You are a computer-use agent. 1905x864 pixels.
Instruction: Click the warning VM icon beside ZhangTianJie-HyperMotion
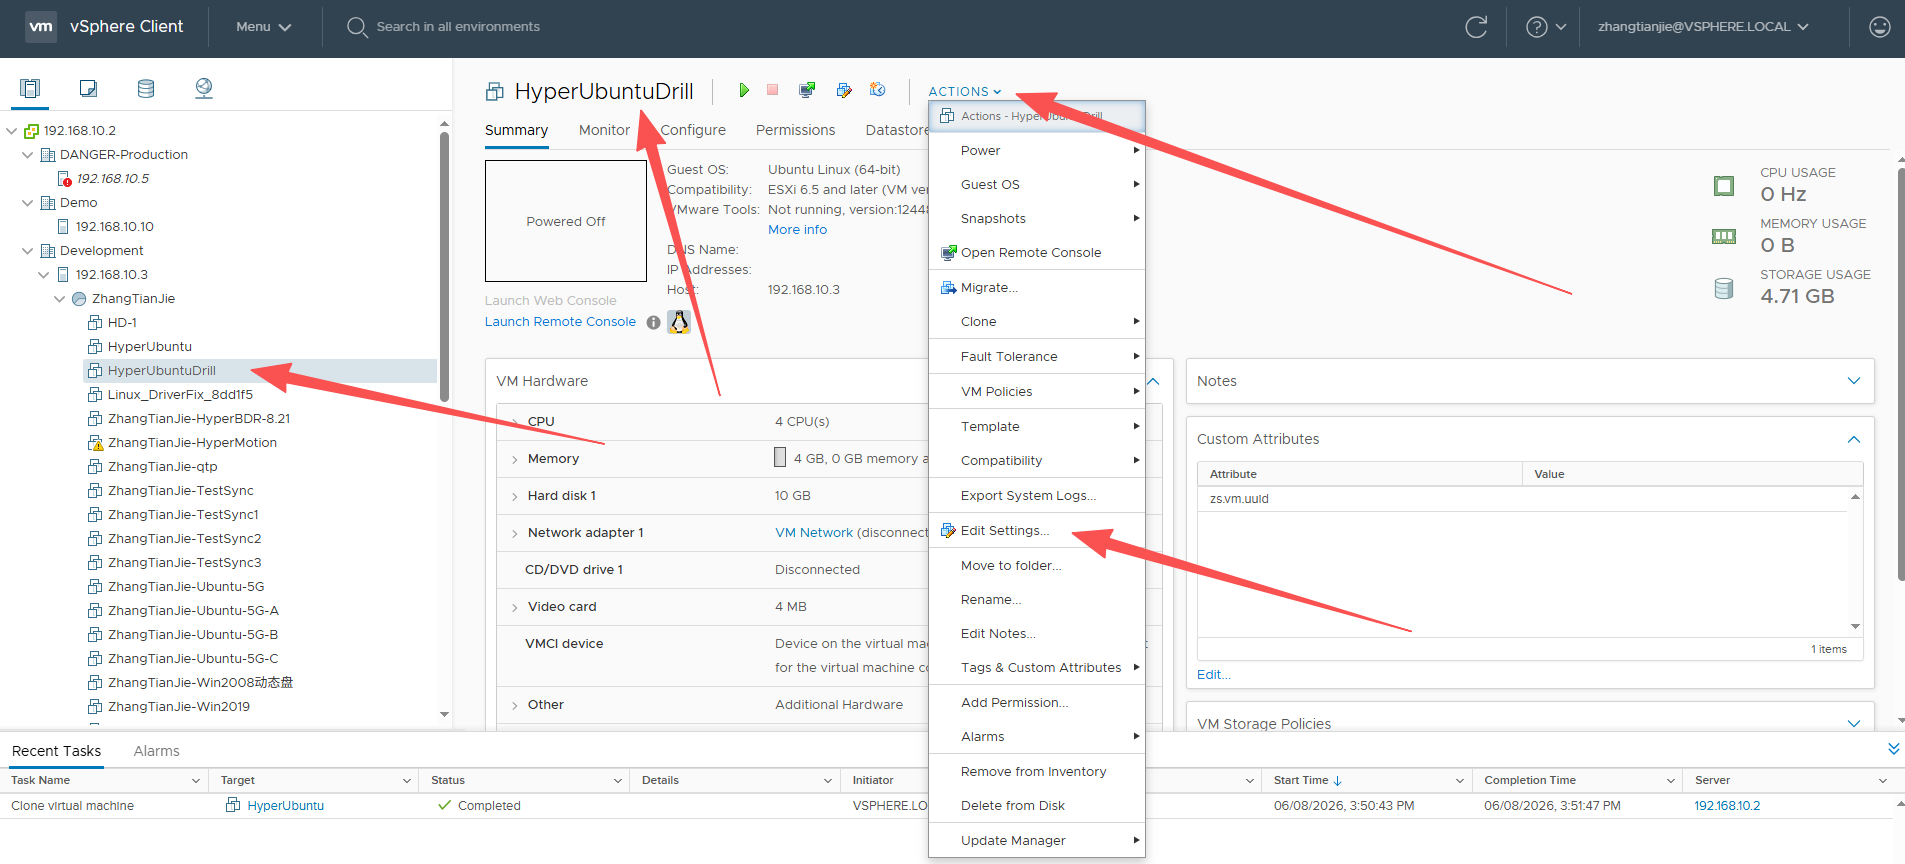tap(95, 443)
